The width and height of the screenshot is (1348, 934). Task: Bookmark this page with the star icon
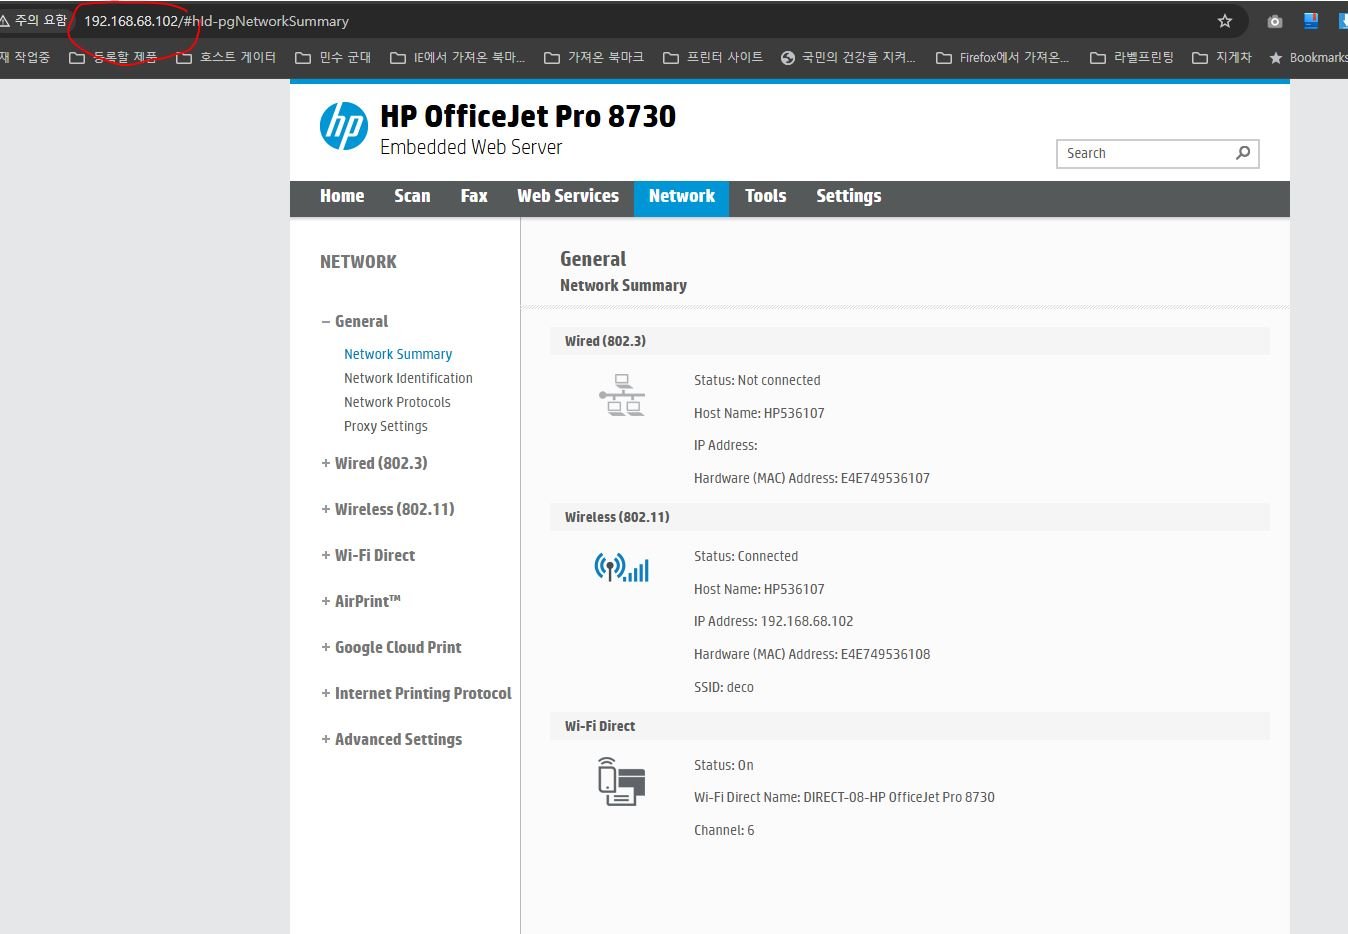click(1225, 21)
